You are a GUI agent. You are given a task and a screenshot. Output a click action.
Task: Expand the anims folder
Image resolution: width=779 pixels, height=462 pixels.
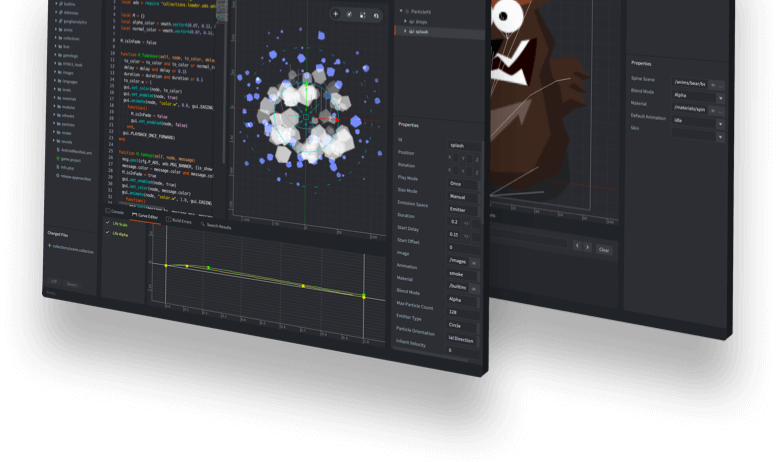click(56, 29)
